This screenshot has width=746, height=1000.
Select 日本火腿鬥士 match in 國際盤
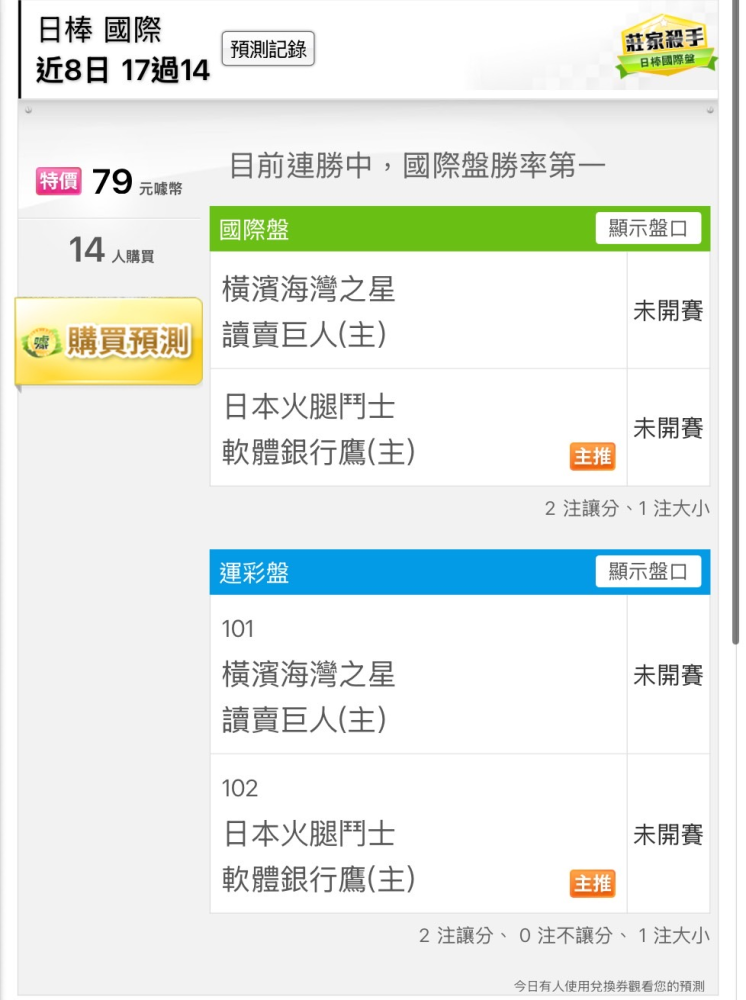418,427
